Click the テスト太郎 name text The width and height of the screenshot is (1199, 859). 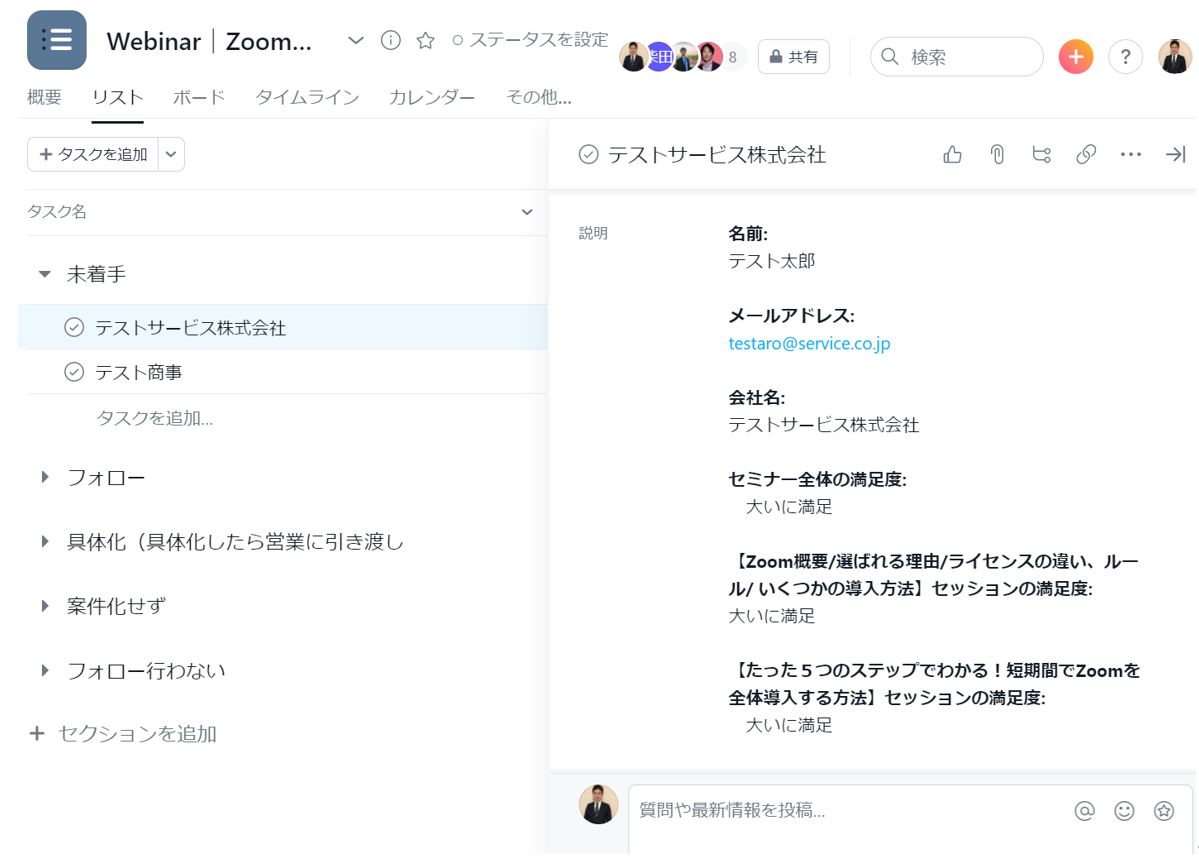(x=772, y=261)
